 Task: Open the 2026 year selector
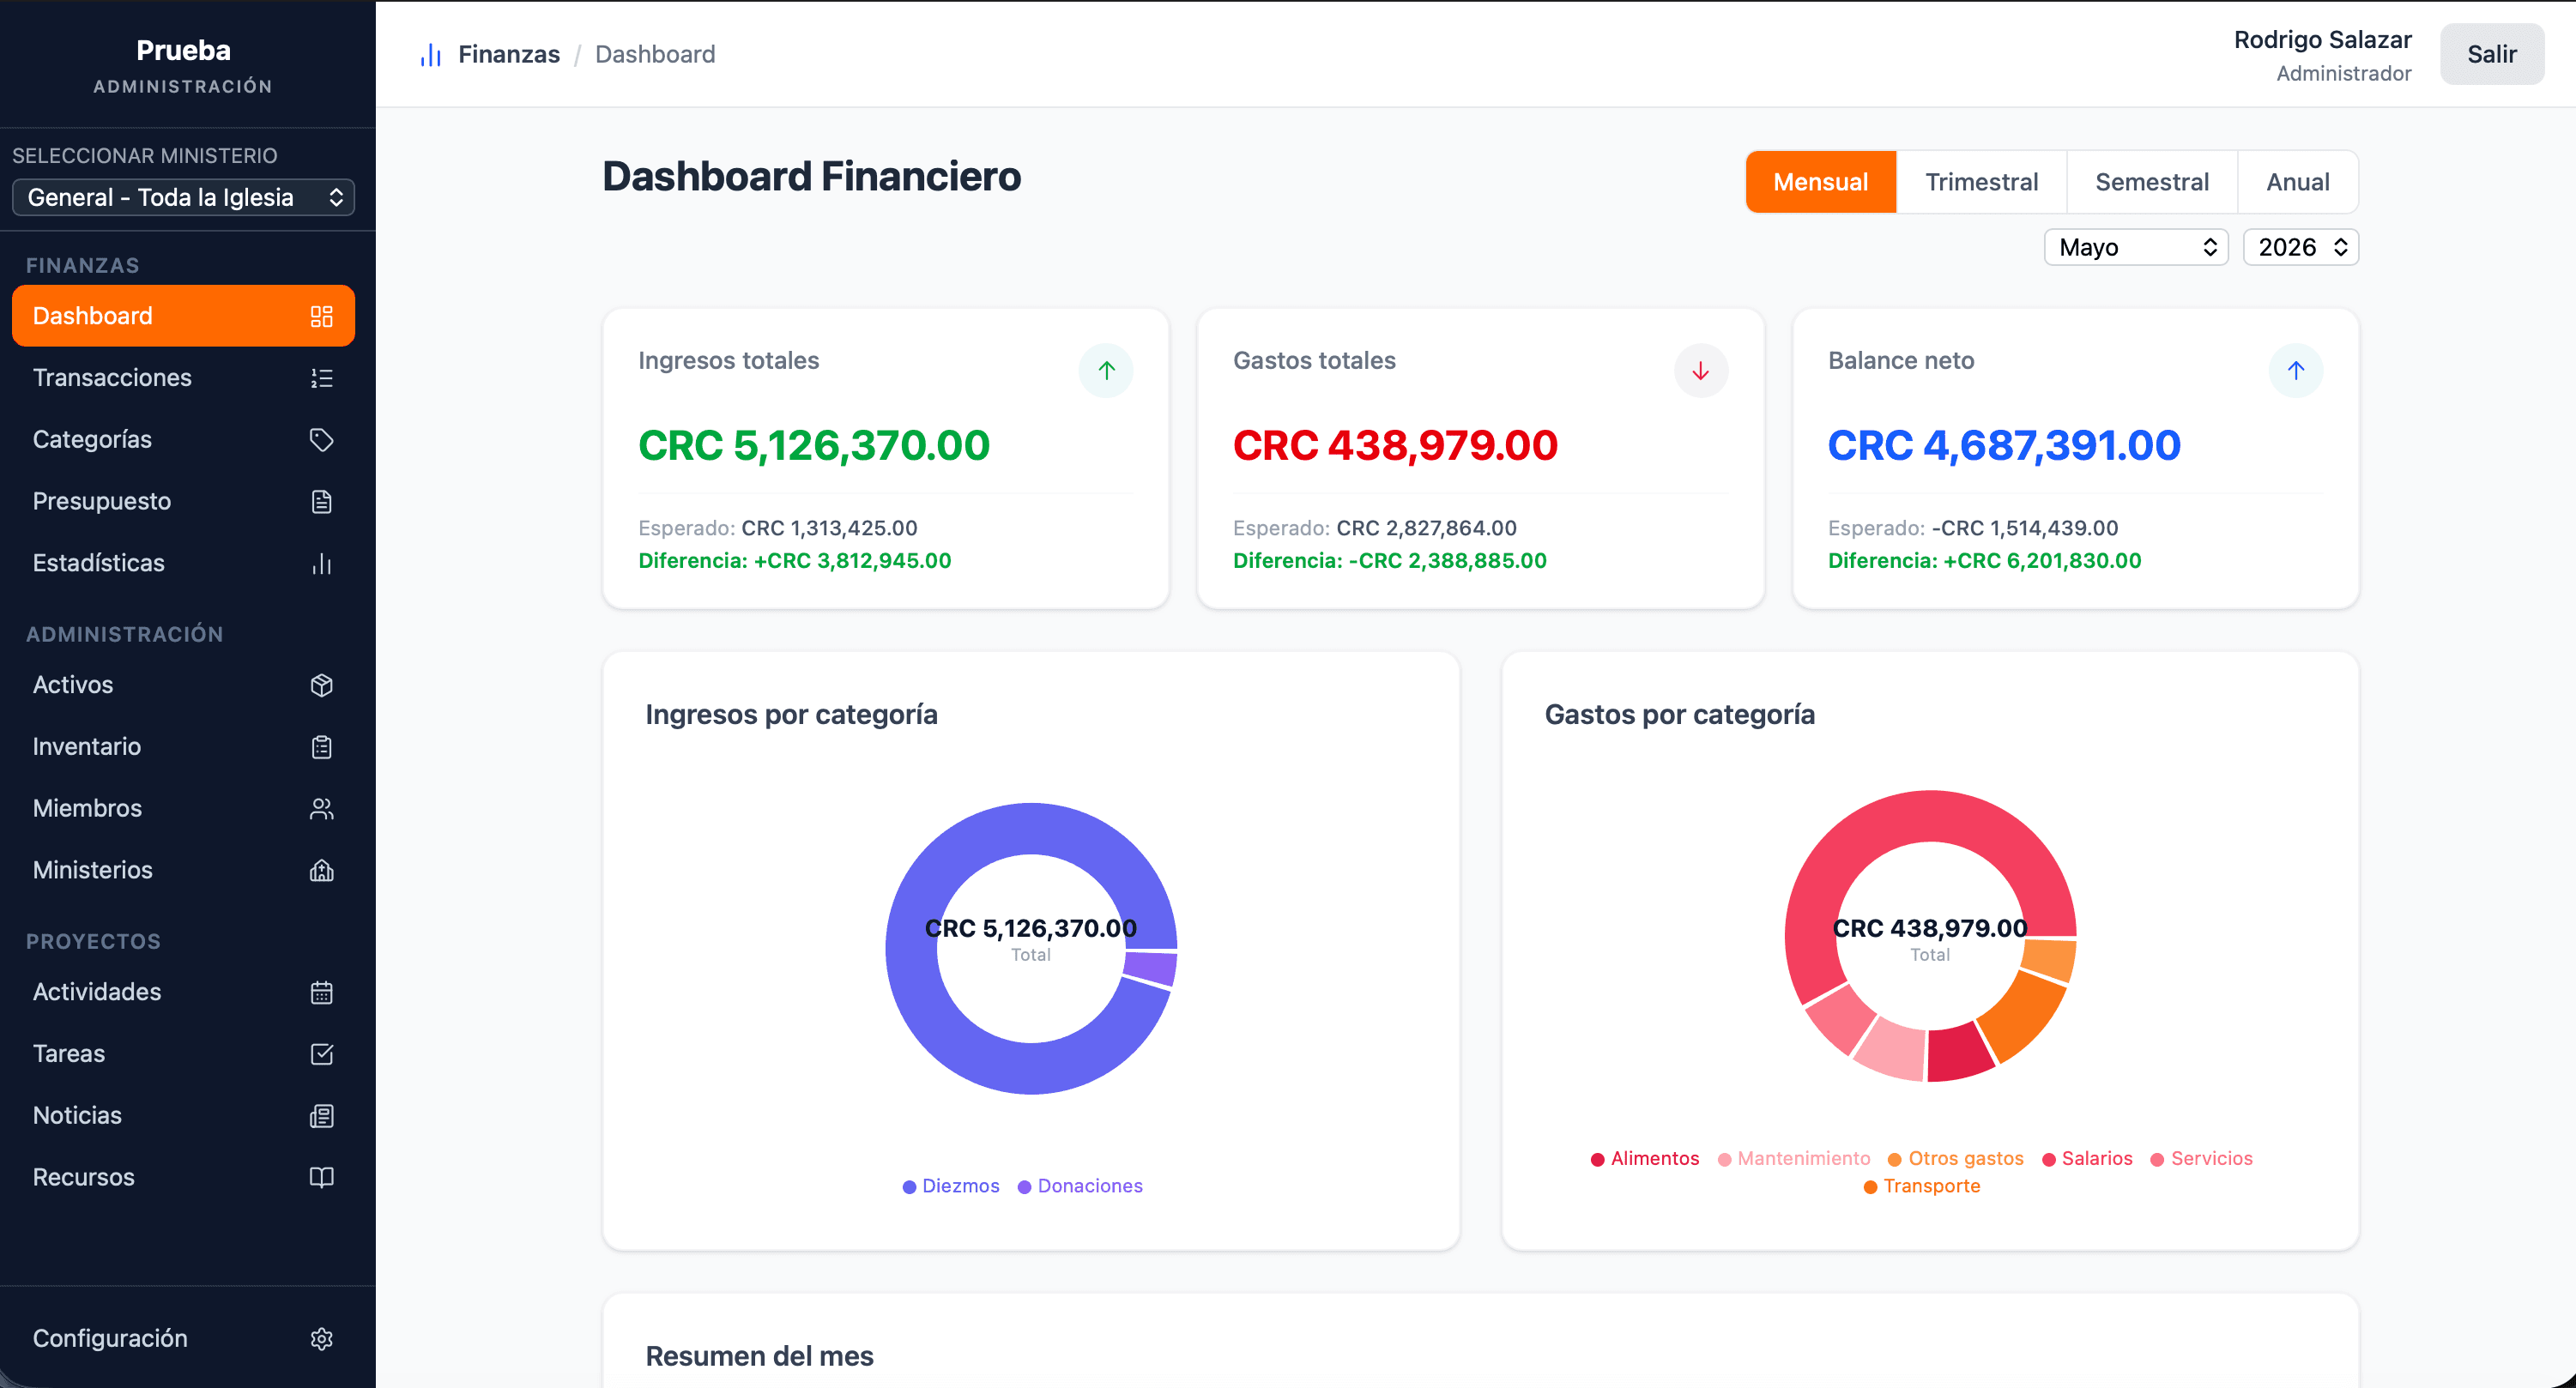(2300, 247)
